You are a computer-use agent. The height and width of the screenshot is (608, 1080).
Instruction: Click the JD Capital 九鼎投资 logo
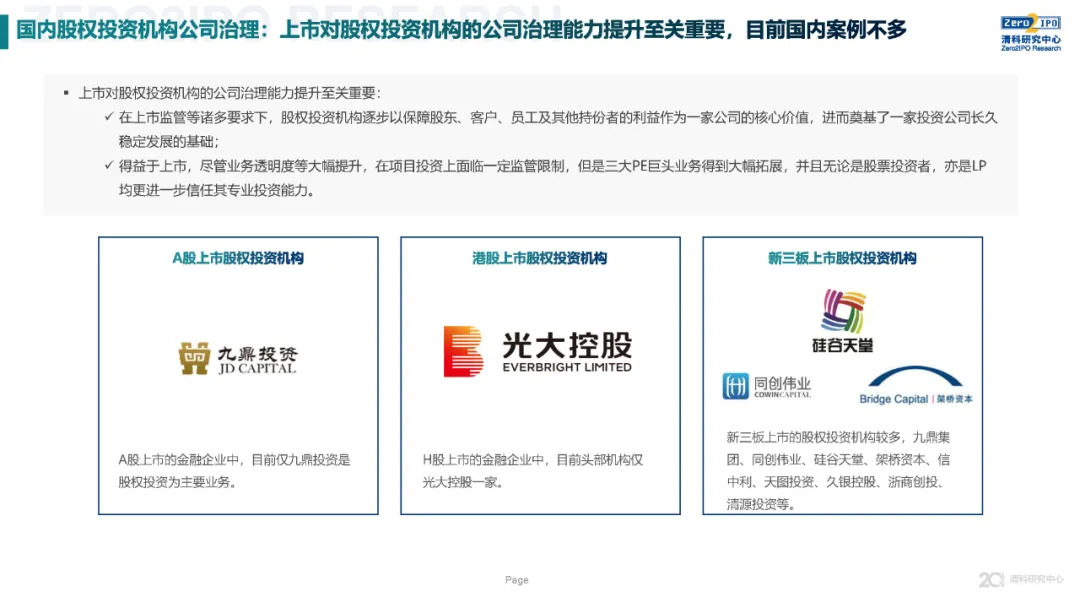[238, 358]
